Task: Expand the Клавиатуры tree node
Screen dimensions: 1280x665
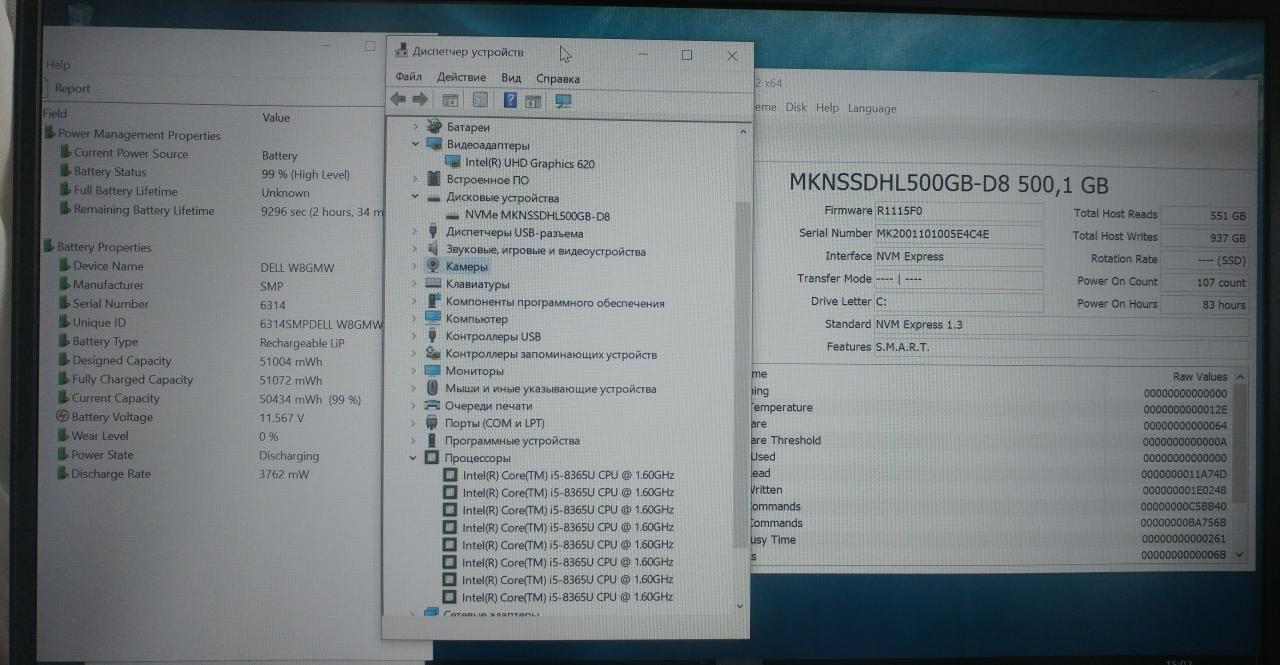Action: tap(416, 284)
